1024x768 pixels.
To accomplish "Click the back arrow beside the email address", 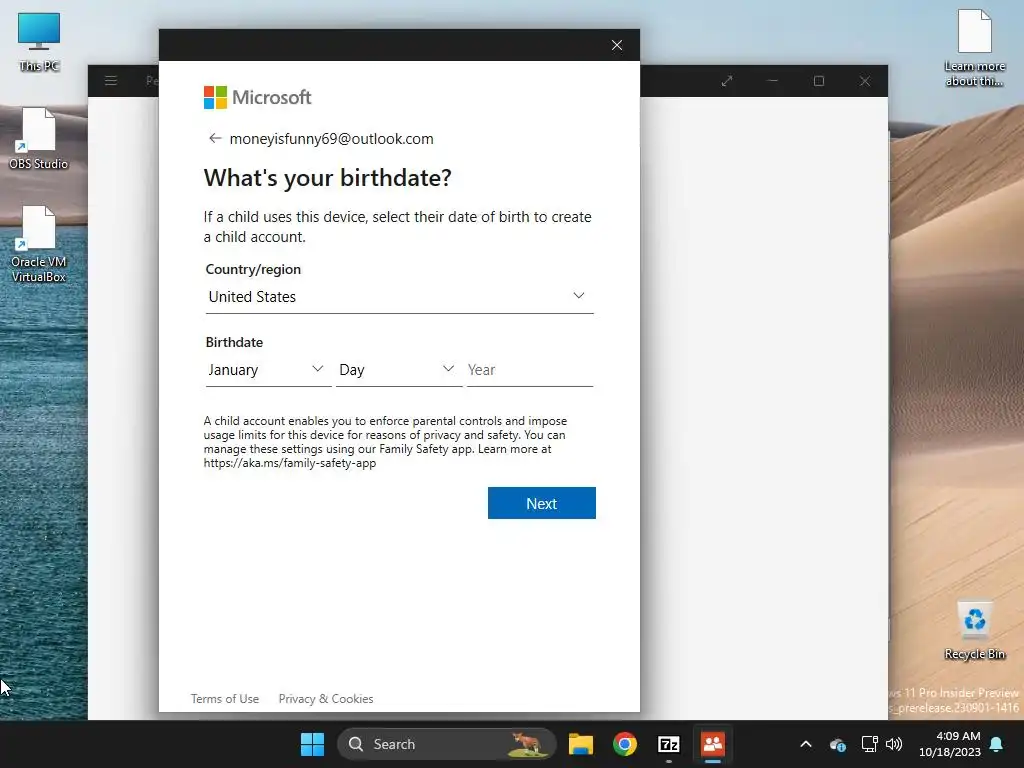I will tap(215, 138).
